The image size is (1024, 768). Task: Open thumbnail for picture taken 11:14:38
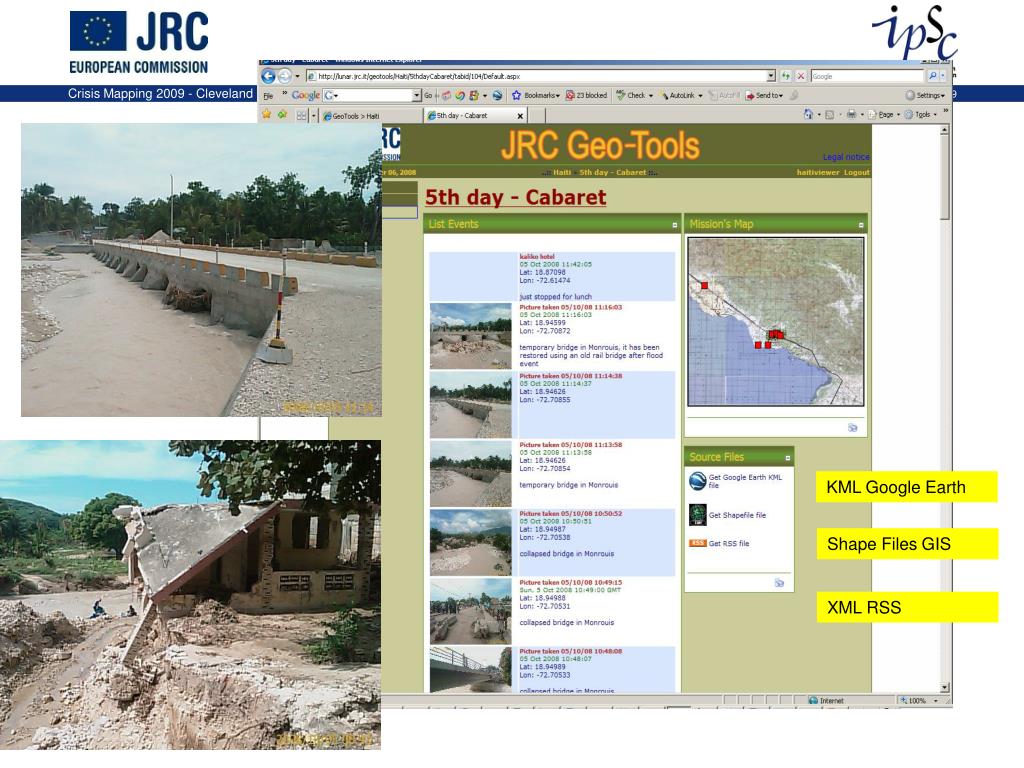[470, 405]
